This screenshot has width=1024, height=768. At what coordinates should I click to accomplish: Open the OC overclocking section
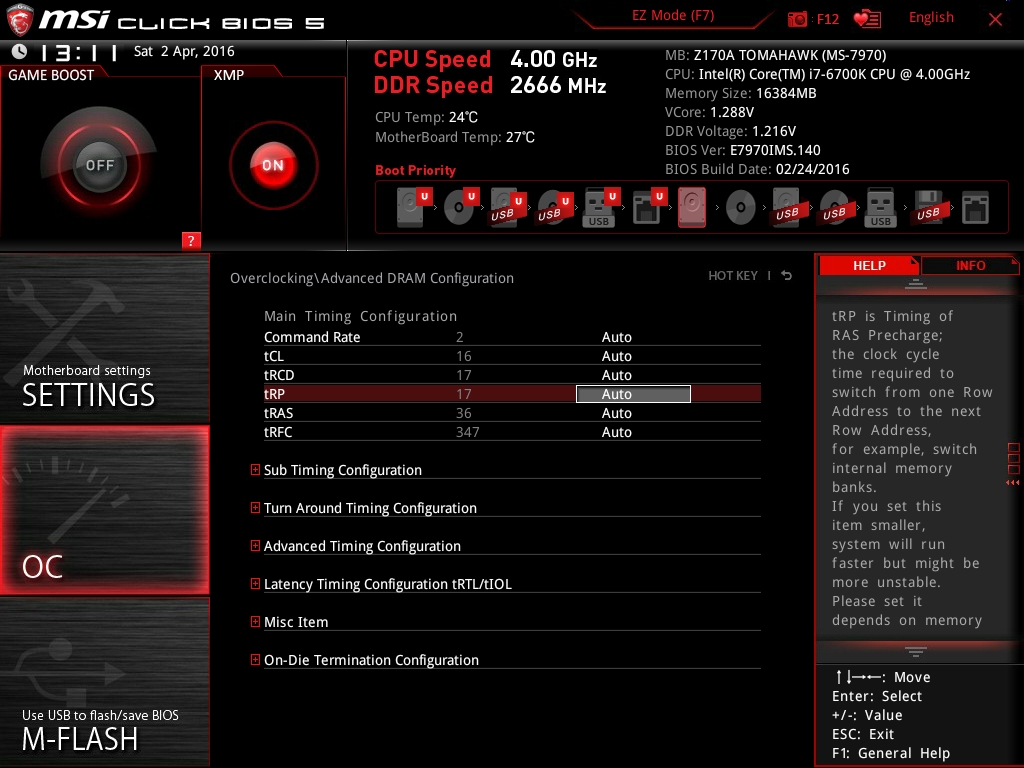click(104, 510)
